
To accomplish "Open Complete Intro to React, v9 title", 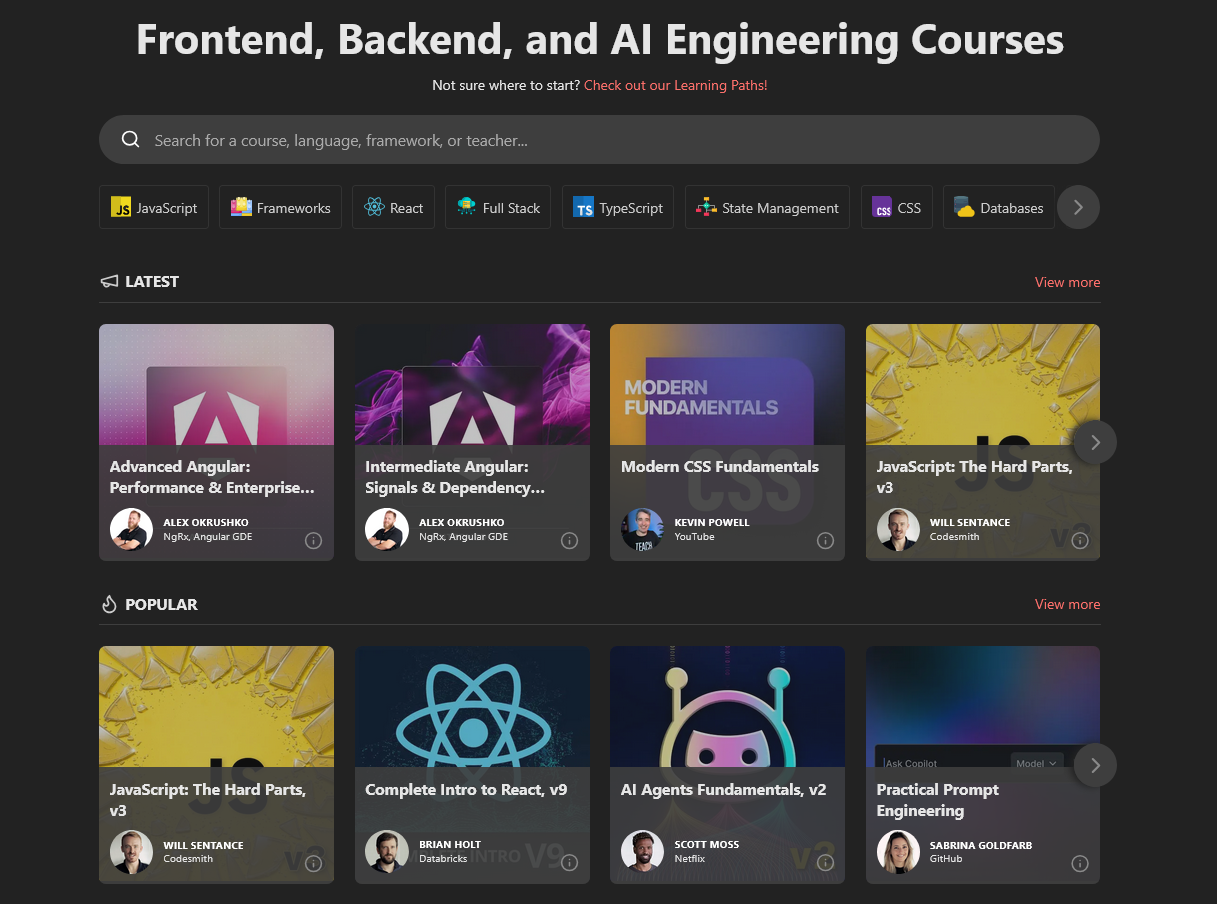I will pyautogui.click(x=466, y=790).
